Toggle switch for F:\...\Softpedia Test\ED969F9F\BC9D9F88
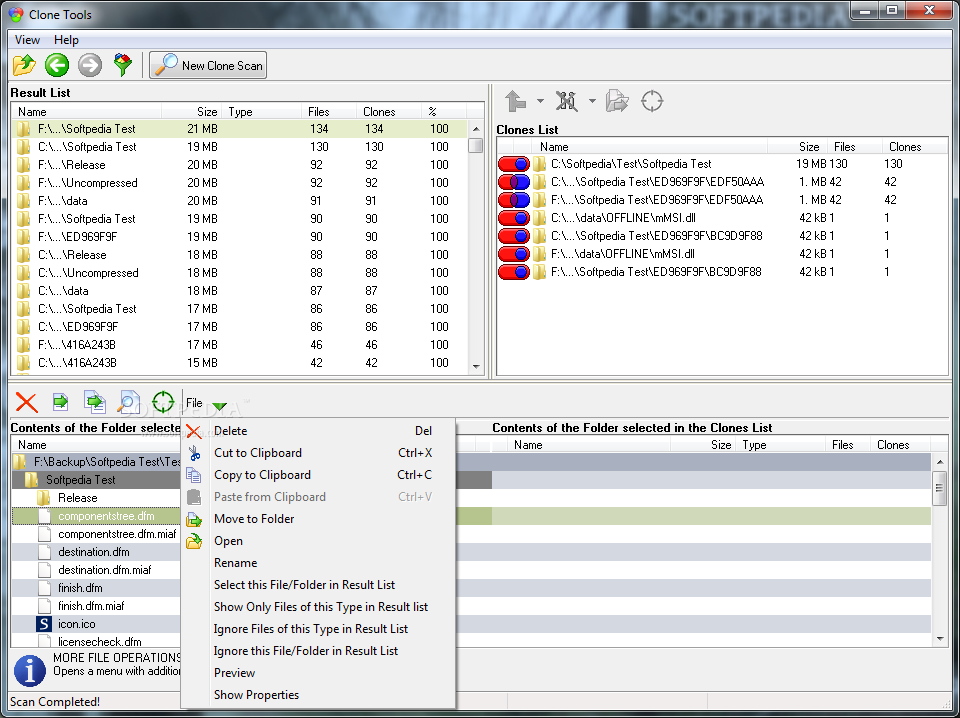 click(x=514, y=272)
